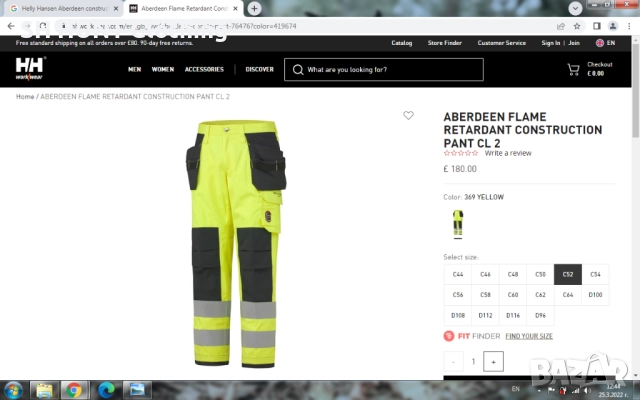
Task: Click the Store Finder link
Action: tap(444, 43)
